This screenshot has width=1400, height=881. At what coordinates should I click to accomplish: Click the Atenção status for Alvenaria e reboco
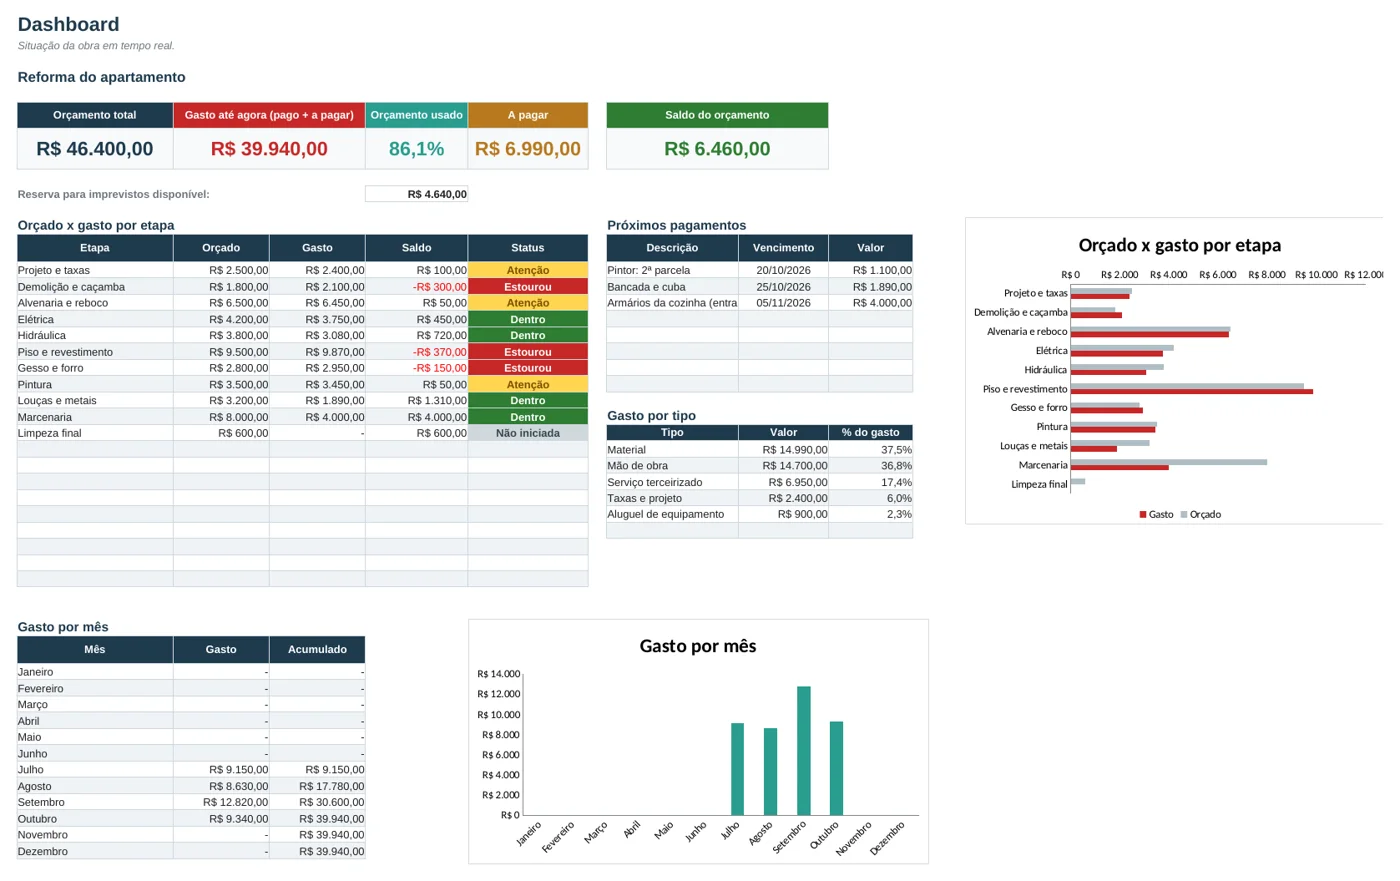tap(528, 303)
